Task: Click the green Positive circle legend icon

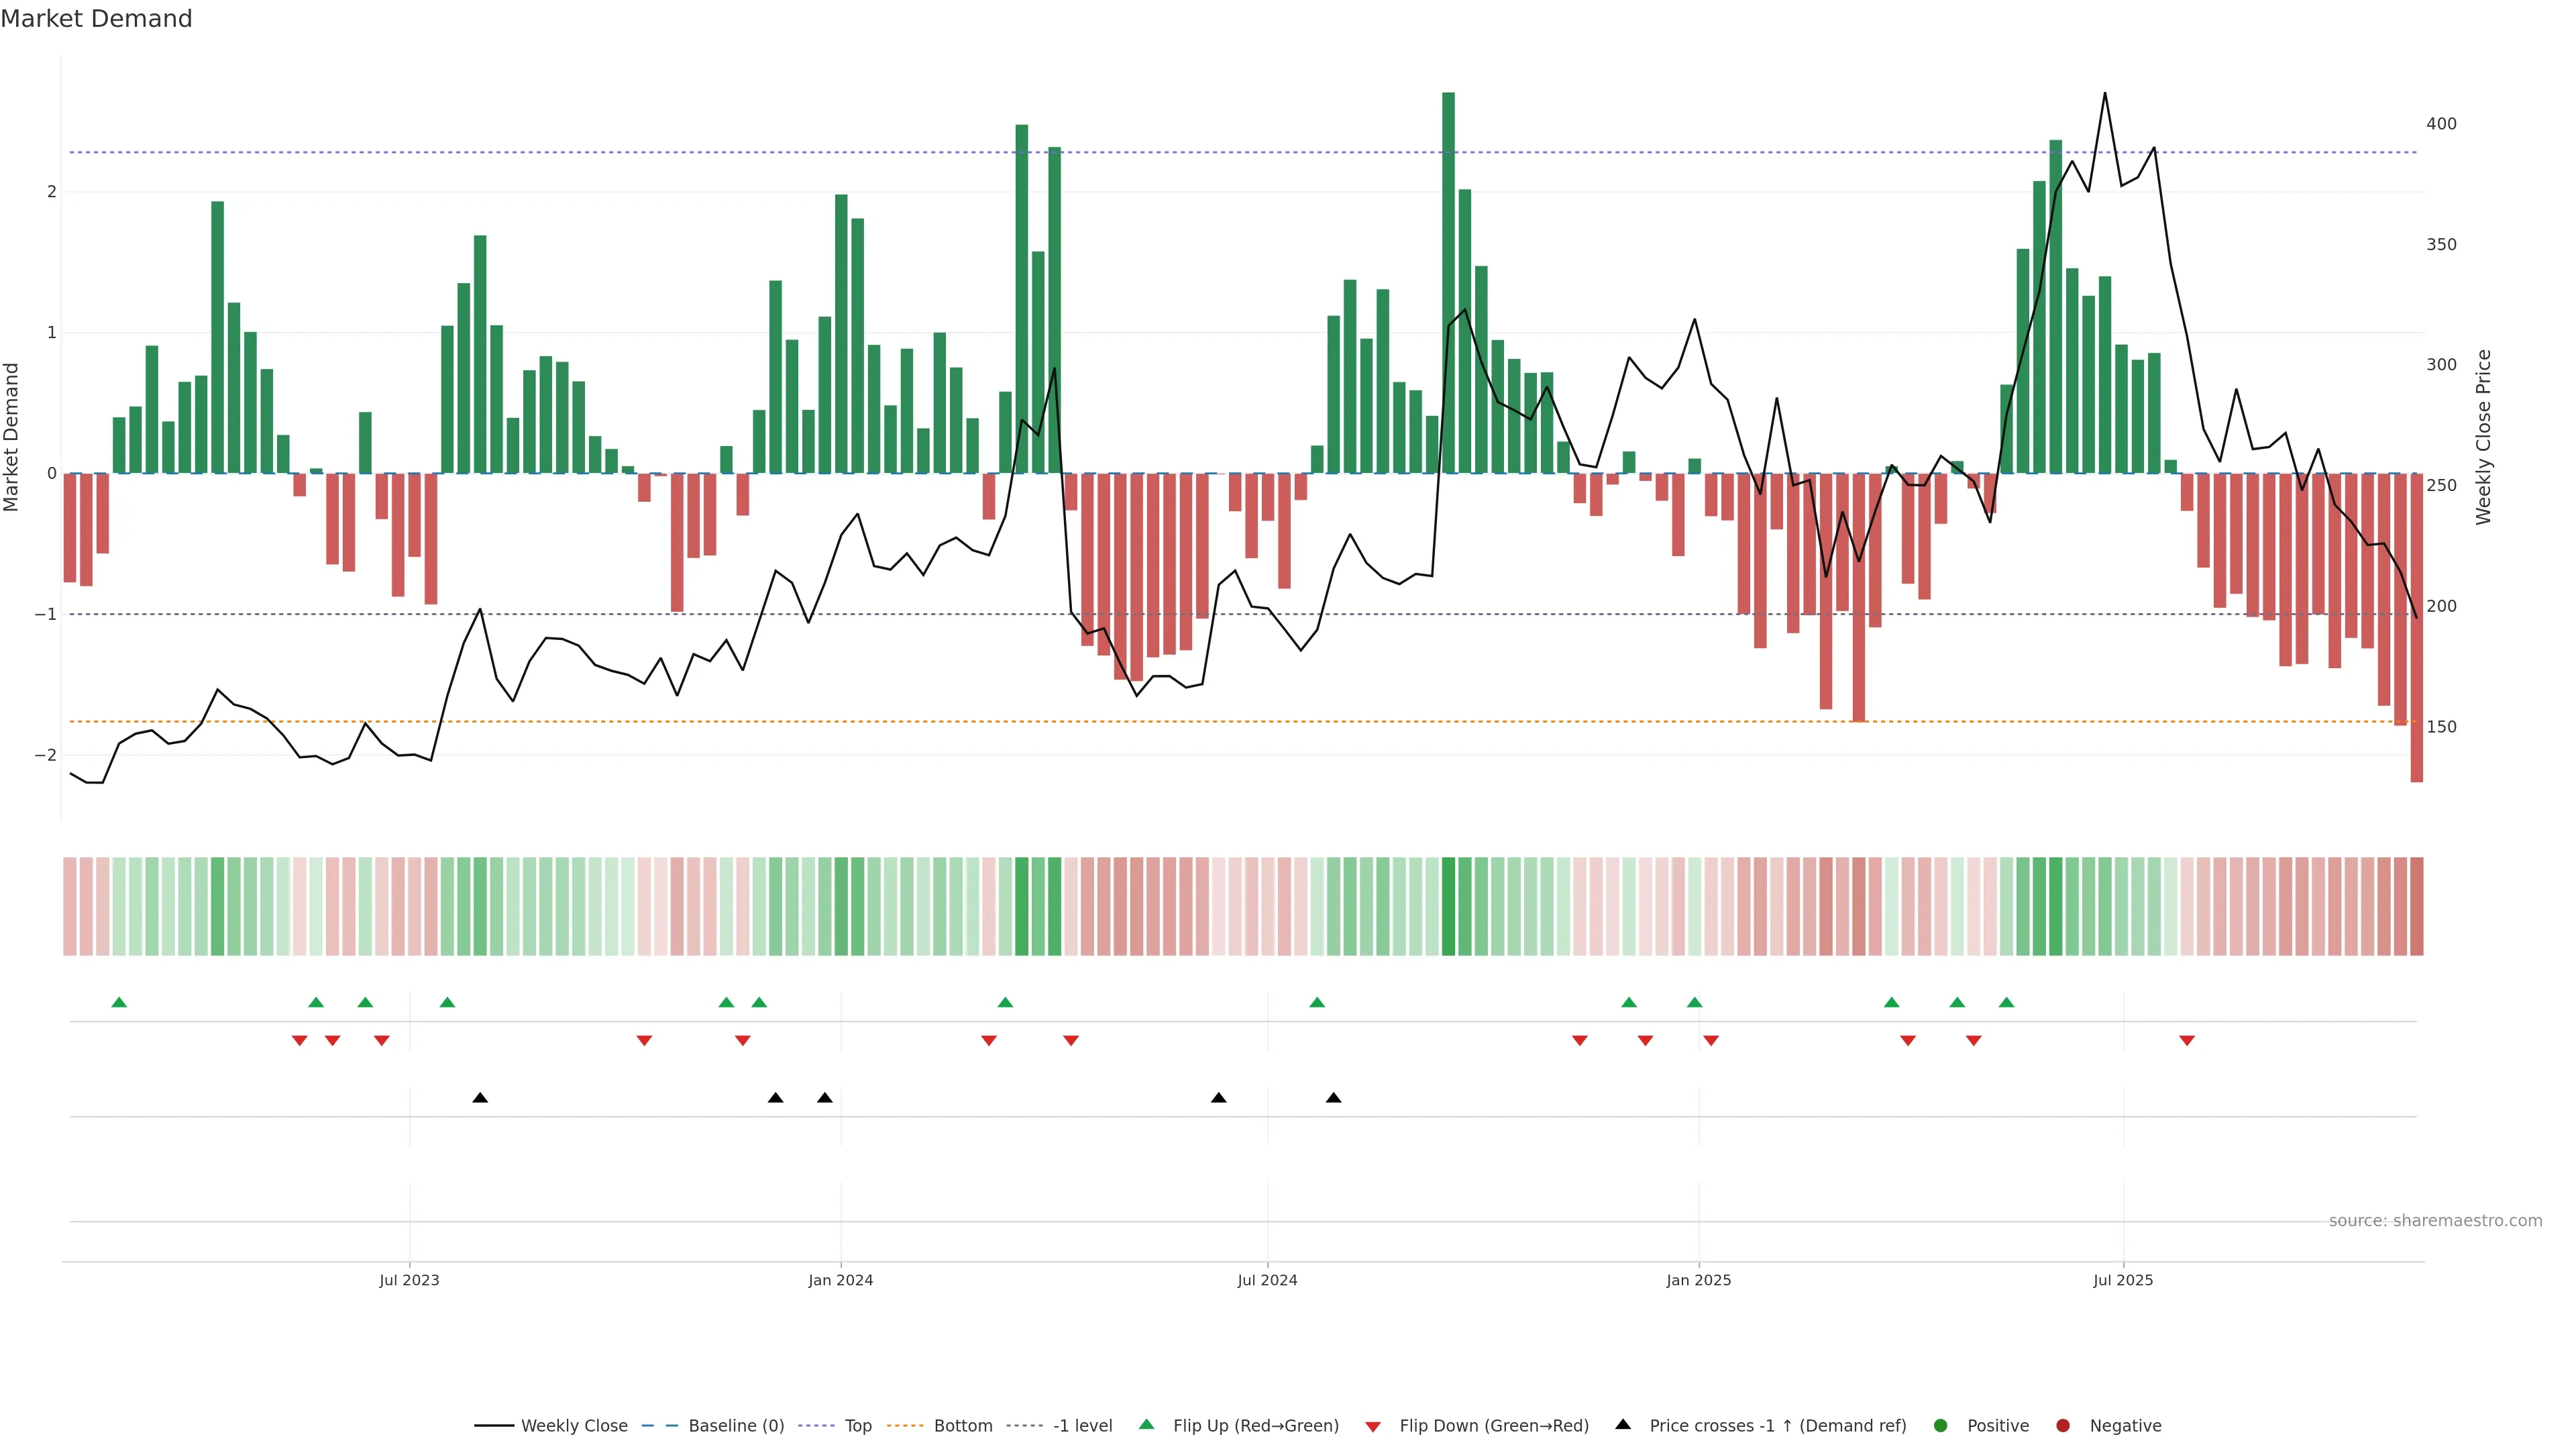Action: (1941, 1425)
